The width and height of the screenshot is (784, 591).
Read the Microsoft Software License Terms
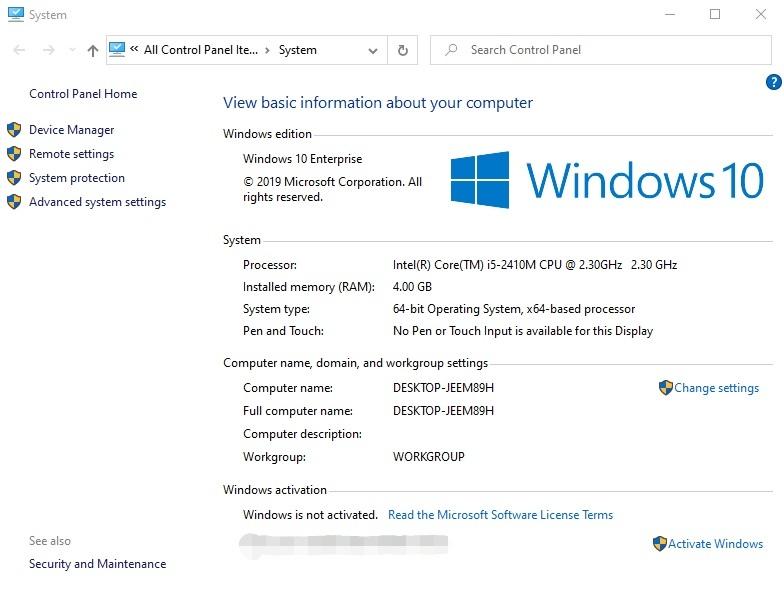(500, 514)
